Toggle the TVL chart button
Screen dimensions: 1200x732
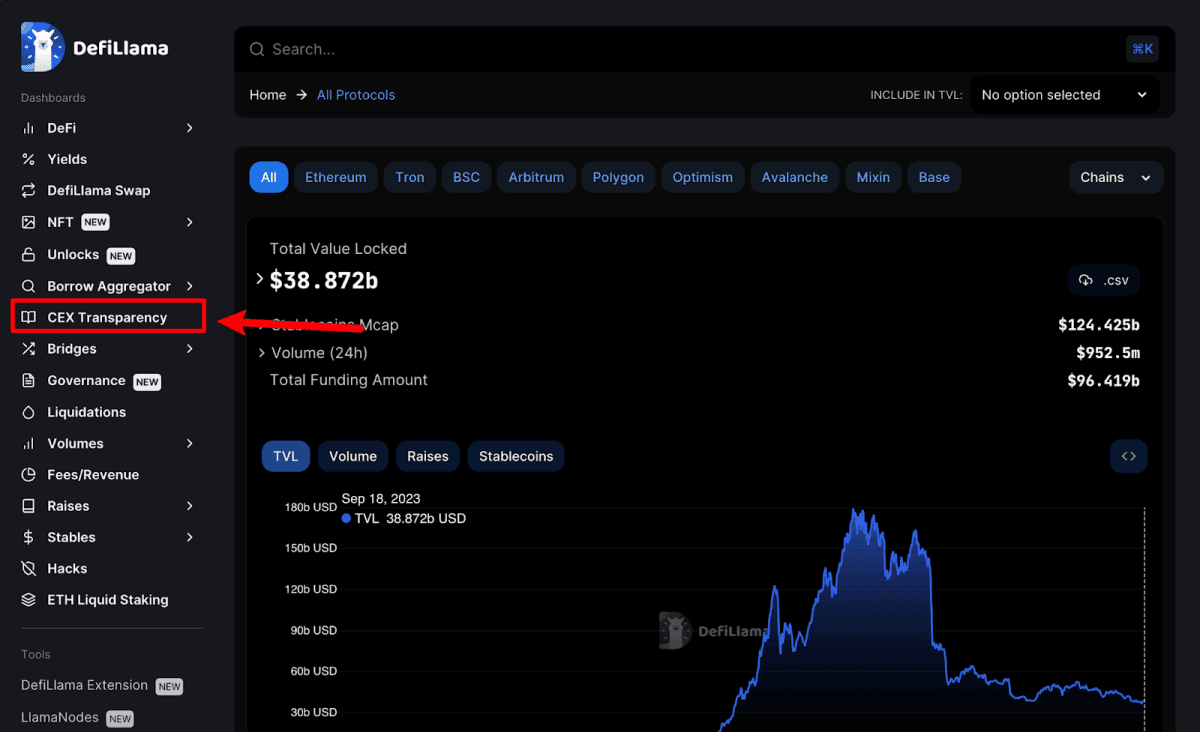[286, 456]
